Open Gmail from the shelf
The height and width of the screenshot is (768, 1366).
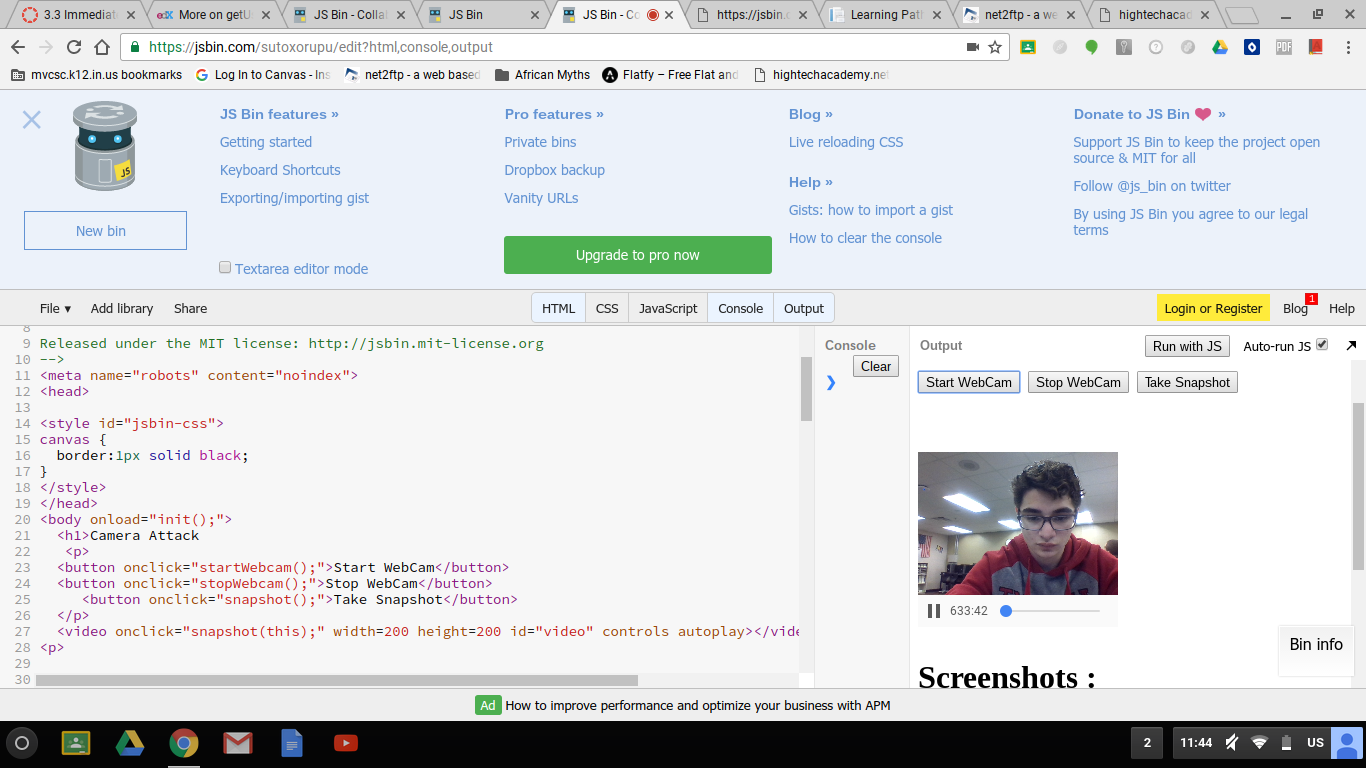tap(237, 743)
